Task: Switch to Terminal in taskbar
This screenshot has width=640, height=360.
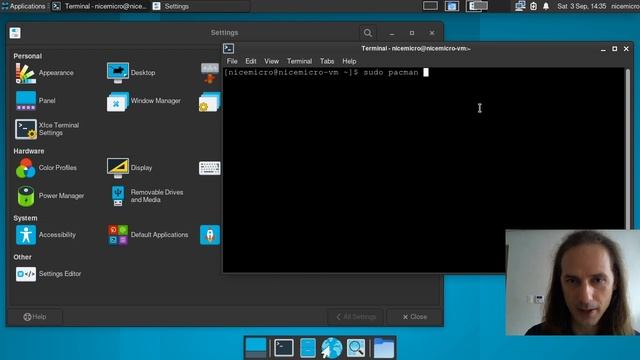Action: 100,6
